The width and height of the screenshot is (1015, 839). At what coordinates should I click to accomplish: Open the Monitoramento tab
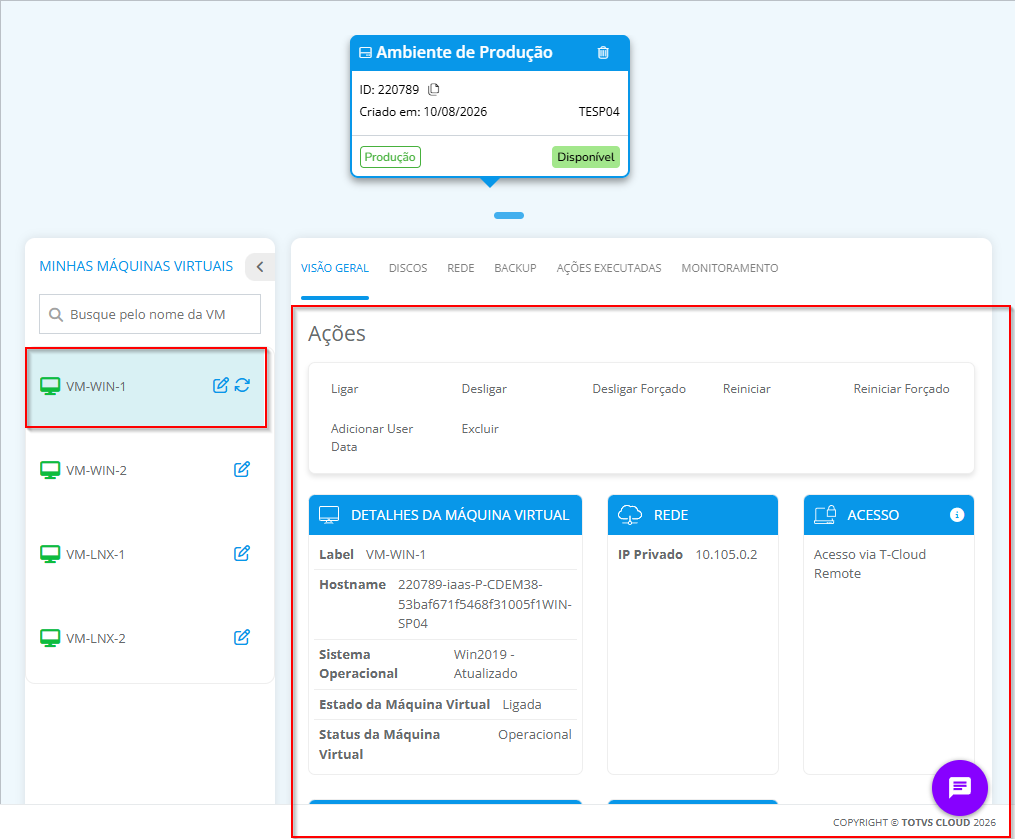pyautogui.click(x=730, y=268)
